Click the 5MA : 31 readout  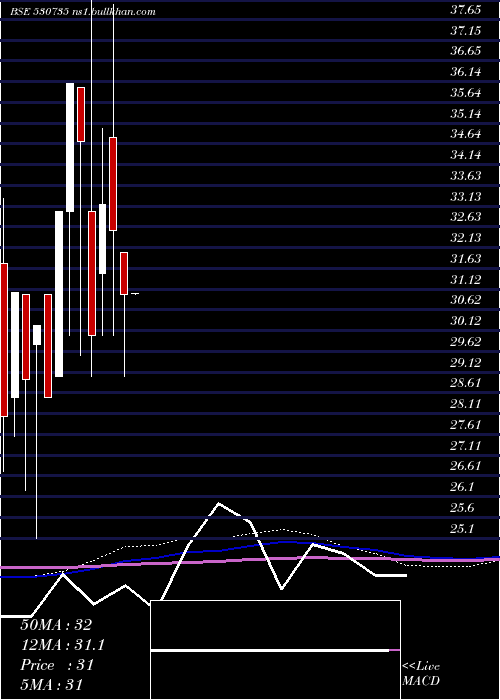[52, 685]
